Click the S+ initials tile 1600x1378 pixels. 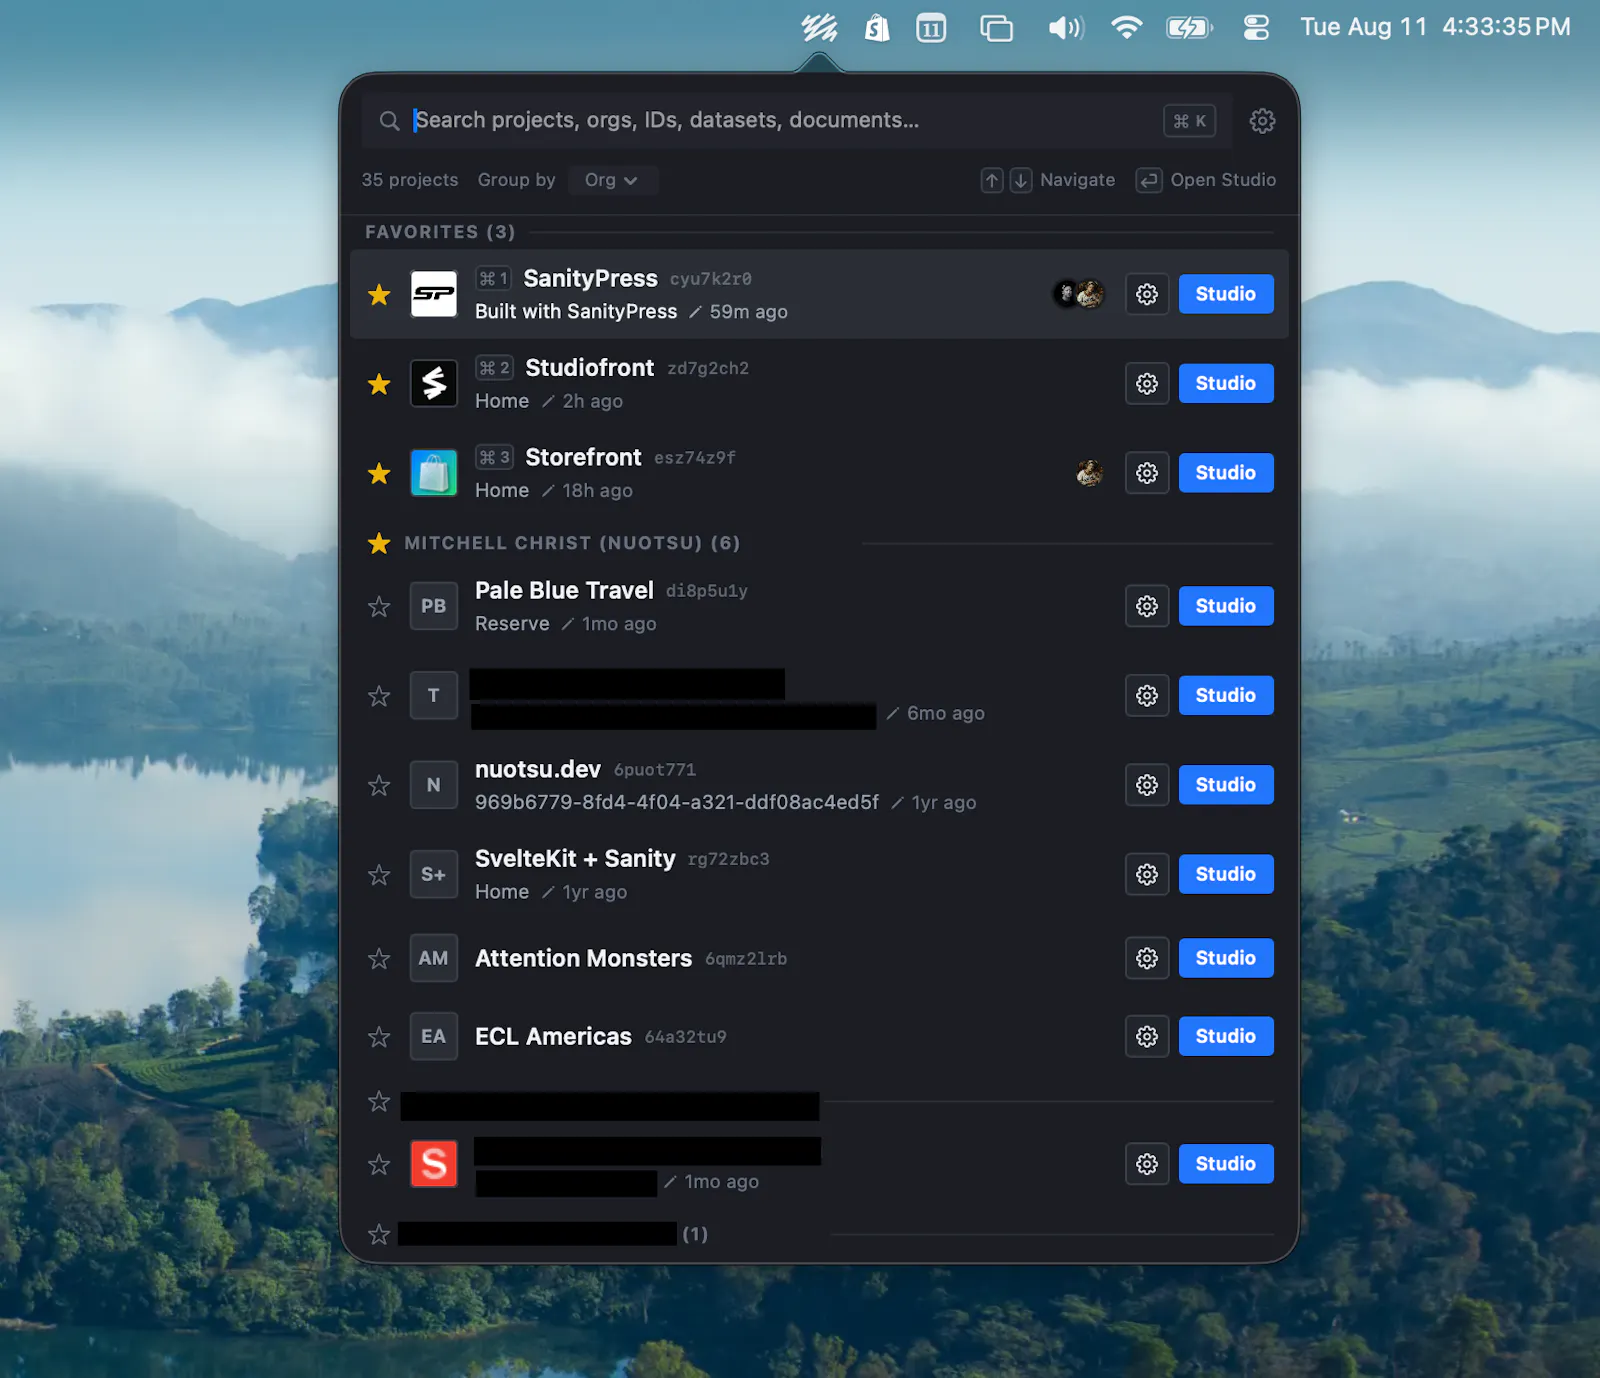click(x=434, y=875)
